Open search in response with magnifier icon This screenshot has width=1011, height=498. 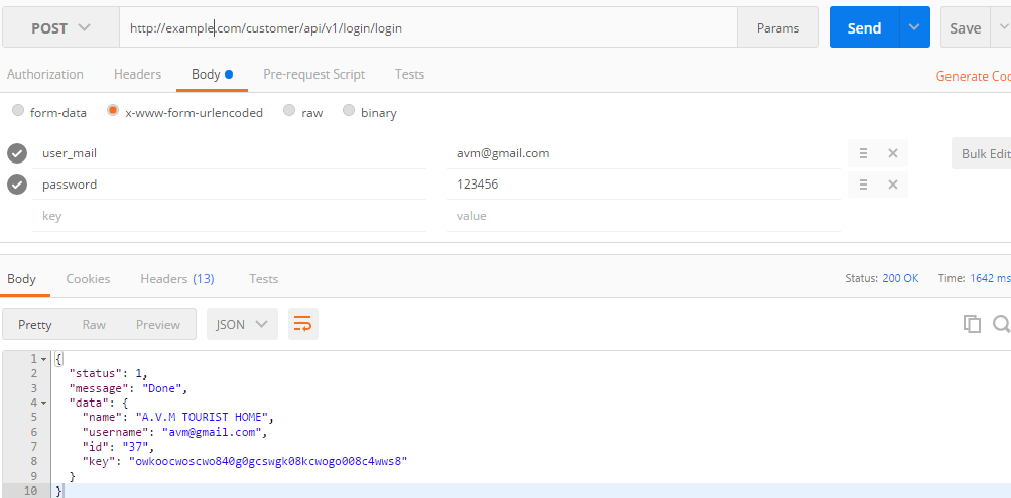pos(1001,324)
